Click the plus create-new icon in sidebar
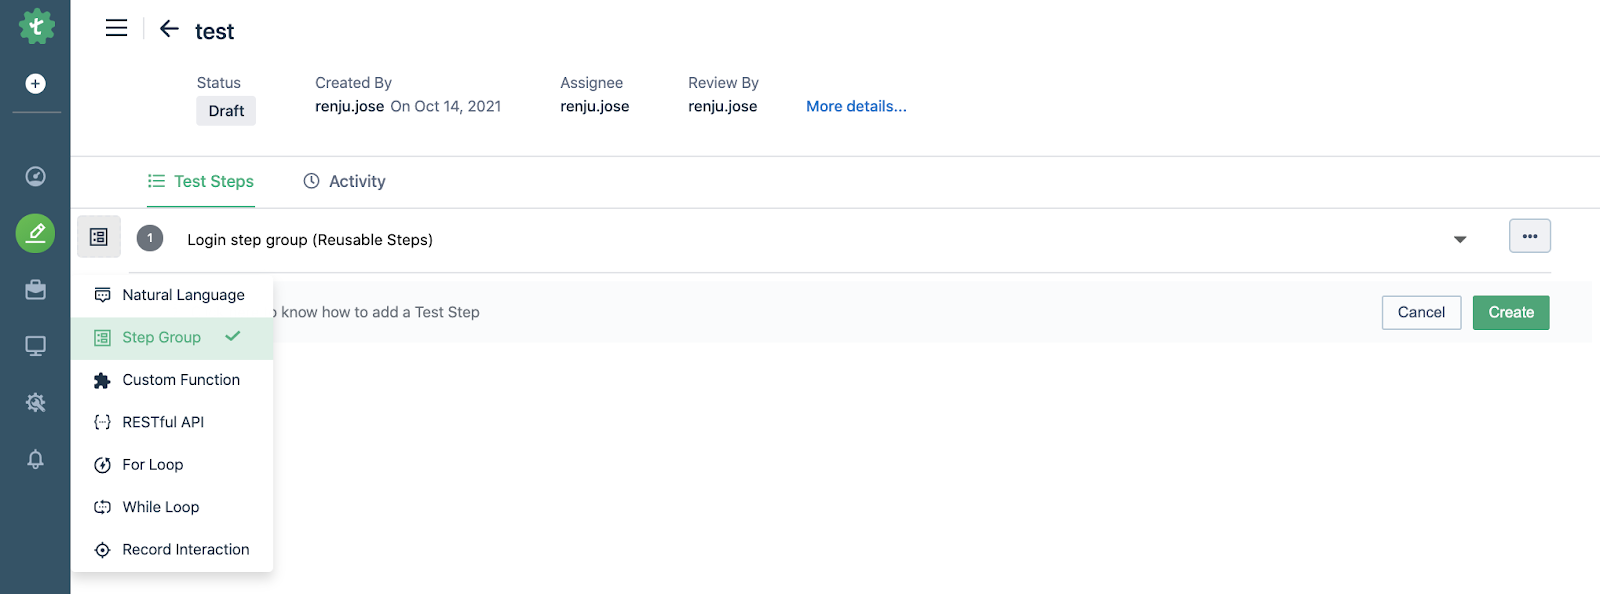1600x594 pixels. (35, 84)
